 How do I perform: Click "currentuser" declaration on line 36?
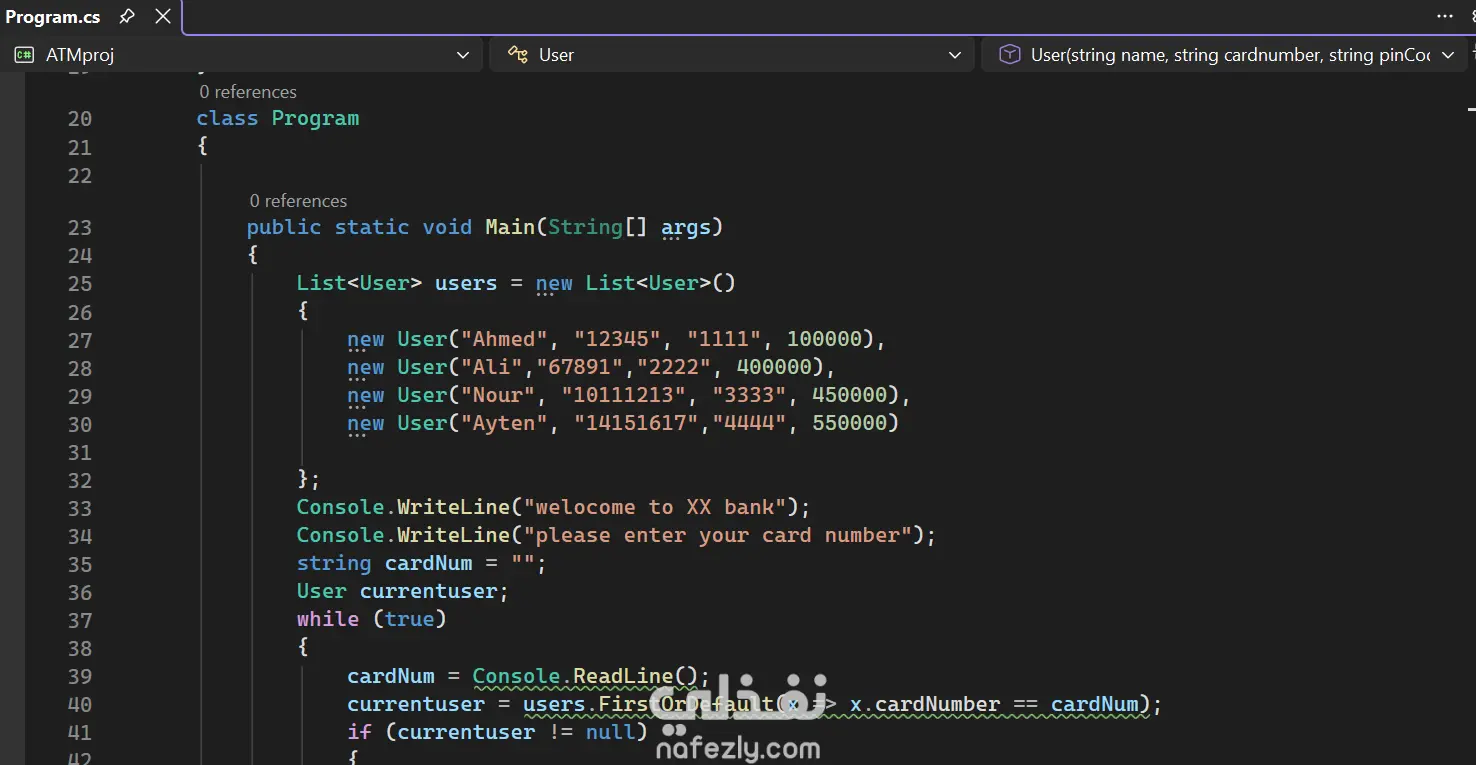(428, 591)
